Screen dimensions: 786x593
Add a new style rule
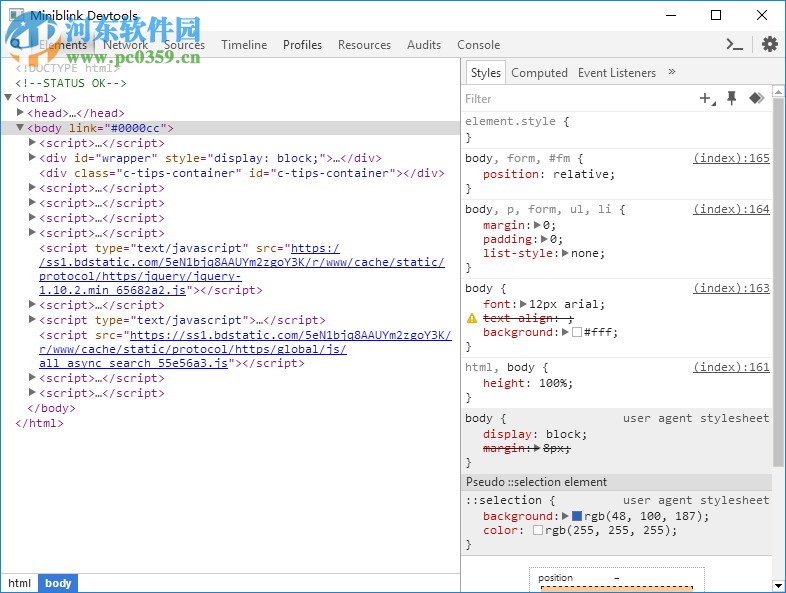pos(707,98)
